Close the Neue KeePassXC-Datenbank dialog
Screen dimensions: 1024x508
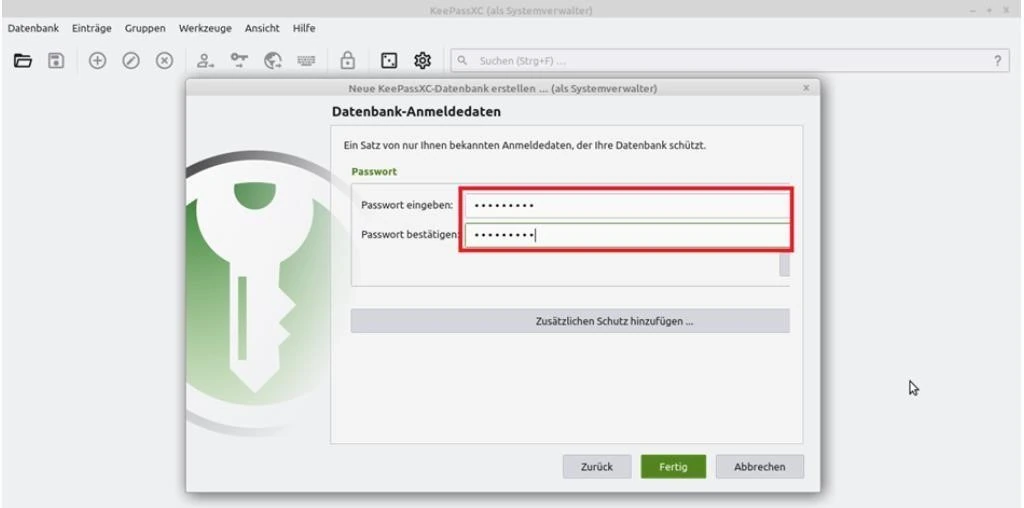(806, 87)
